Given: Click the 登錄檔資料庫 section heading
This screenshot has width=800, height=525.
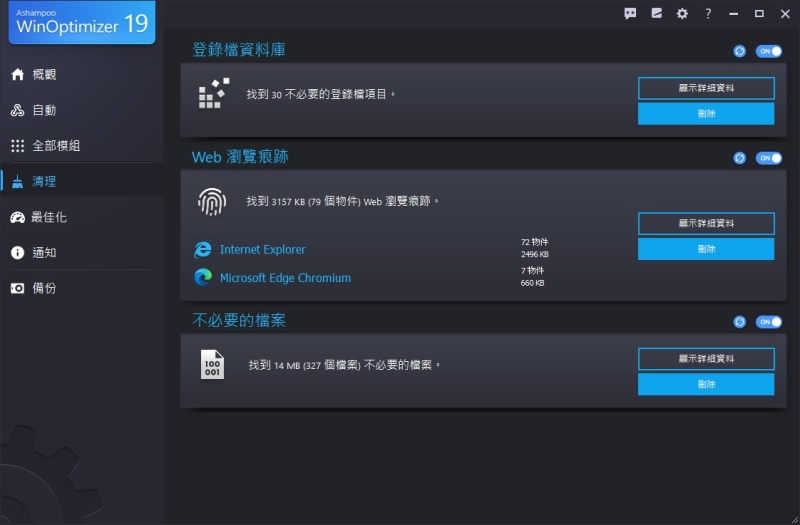Looking at the screenshot, I should (x=239, y=50).
